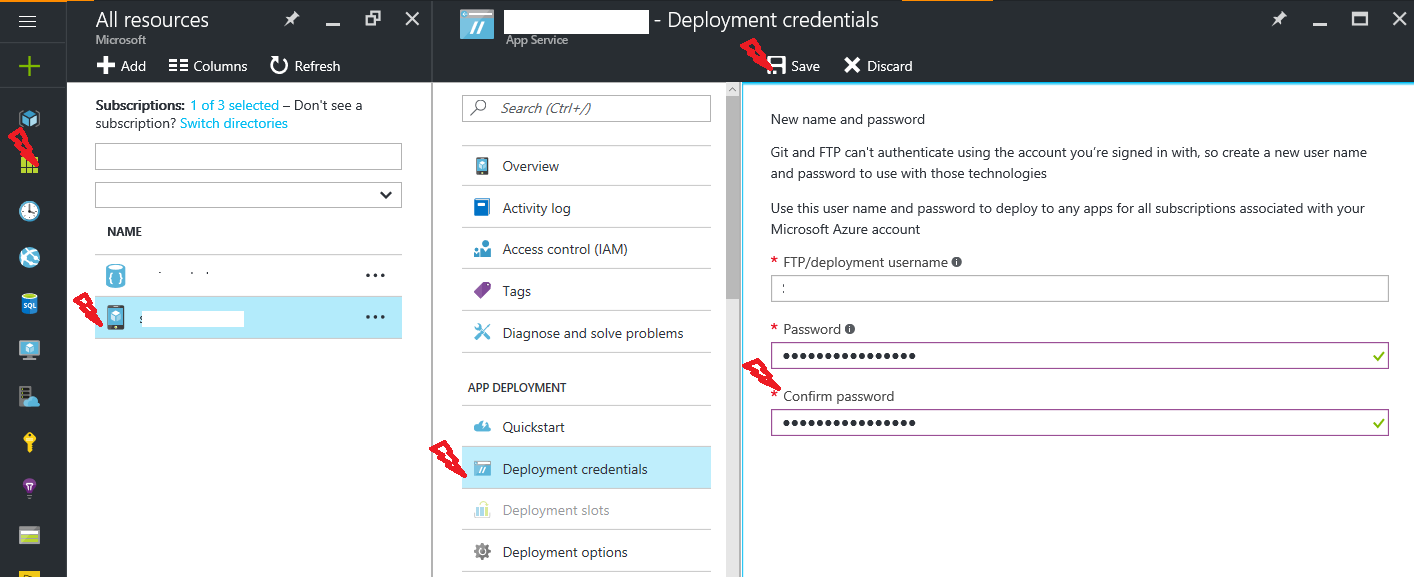This screenshot has height=577, width=1414.
Task: Open Deployment options menu item
Action: [586, 552]
